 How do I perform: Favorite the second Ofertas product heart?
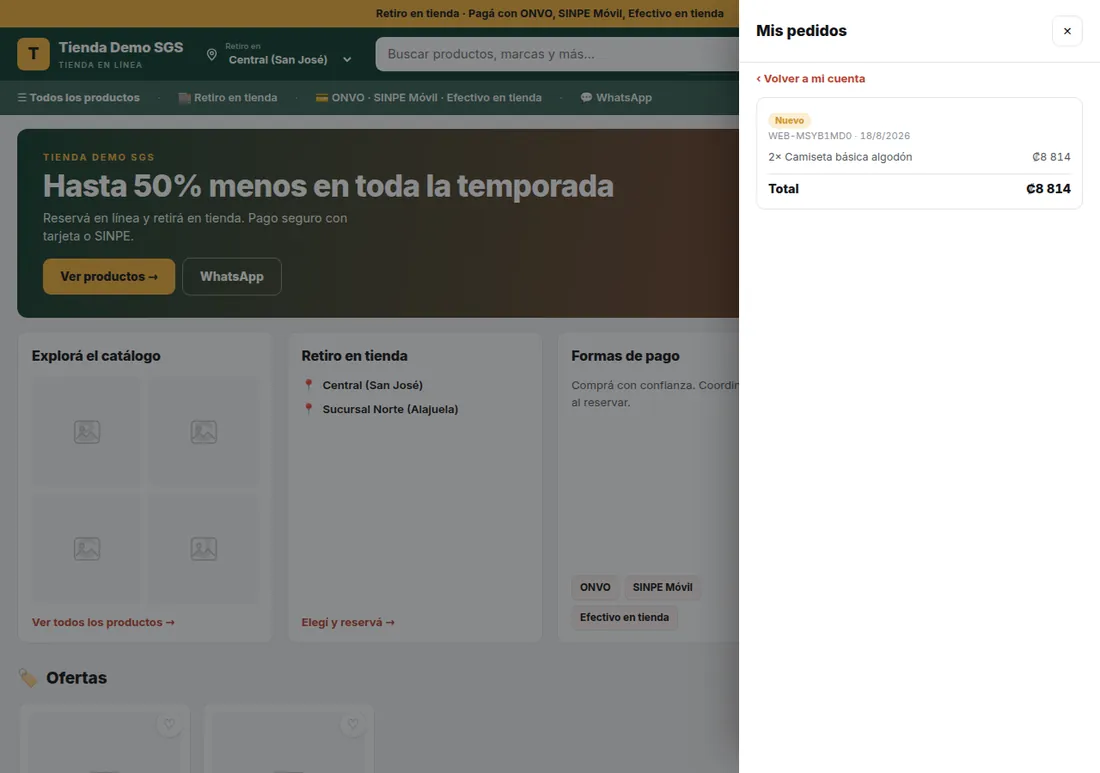tap(353, 724)
